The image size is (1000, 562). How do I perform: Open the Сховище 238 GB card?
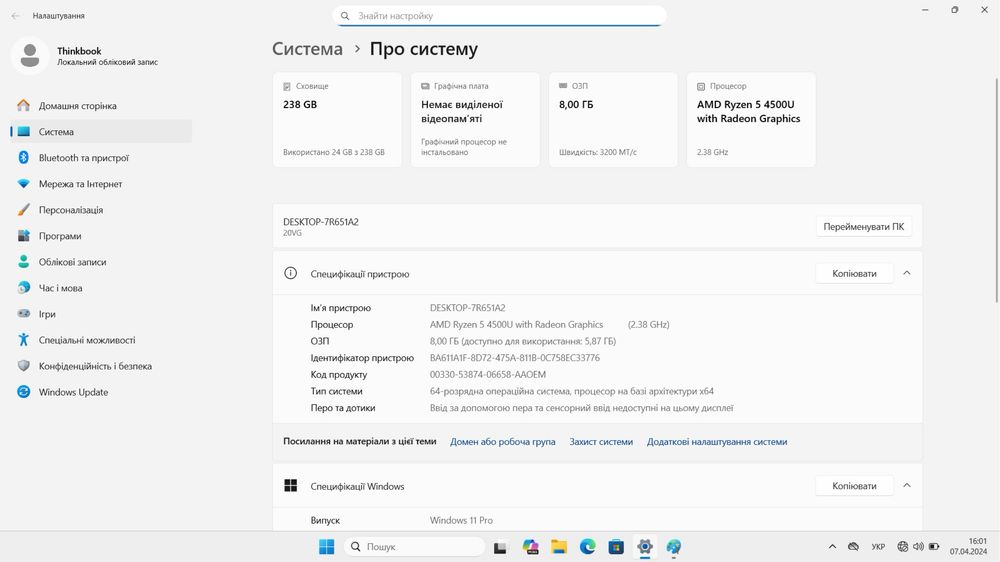coord(337,120)
